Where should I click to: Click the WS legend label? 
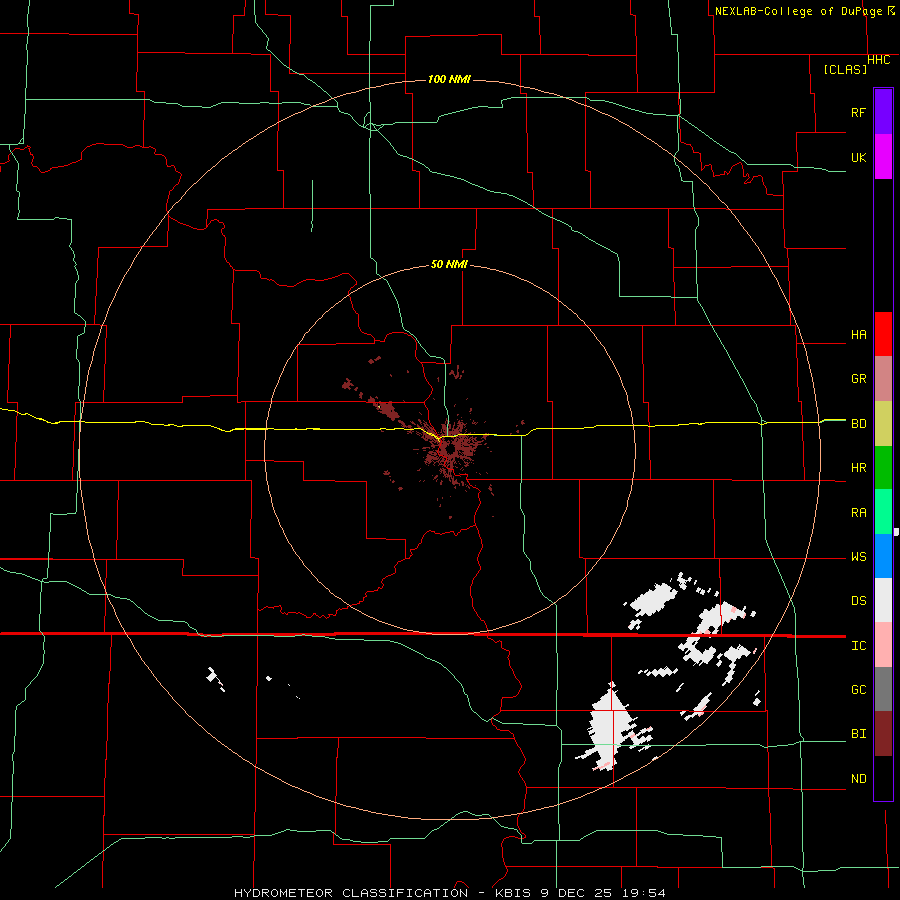point(859,557)
